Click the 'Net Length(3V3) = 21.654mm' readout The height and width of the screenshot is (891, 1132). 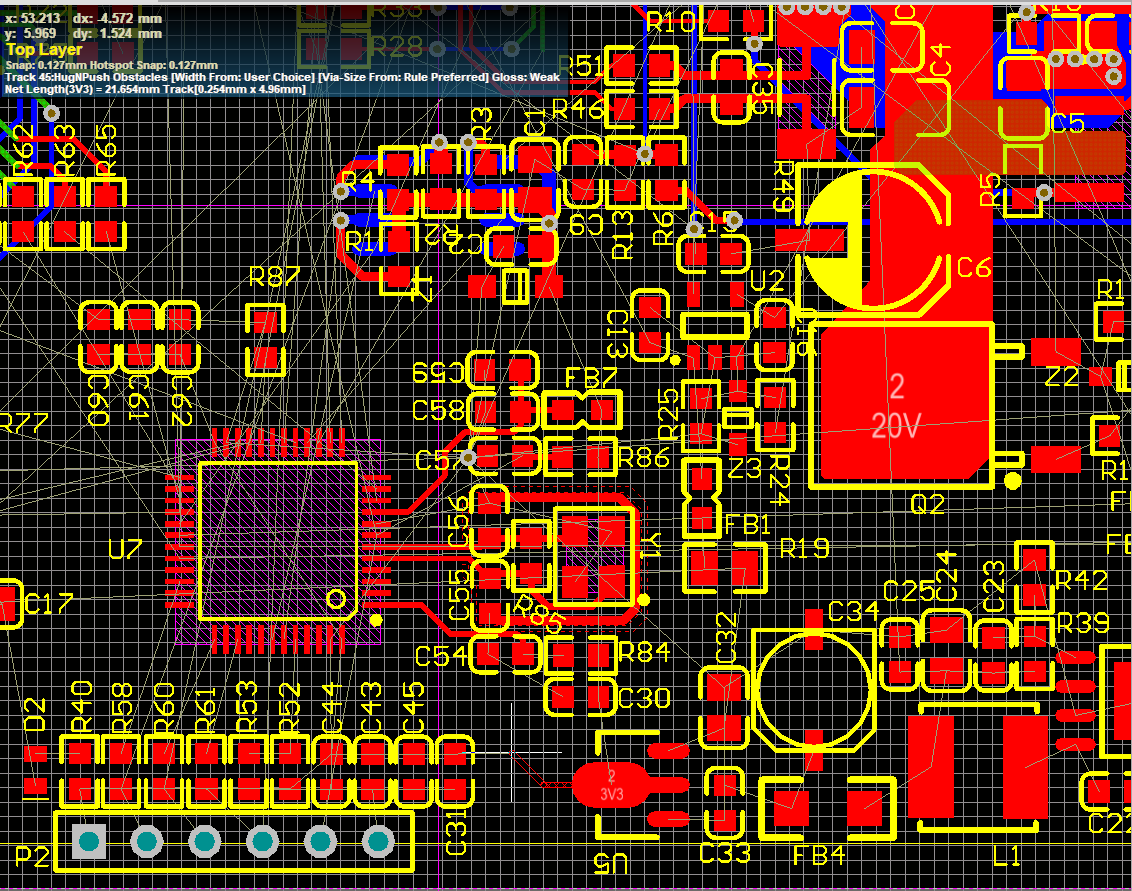coord(154,90)
